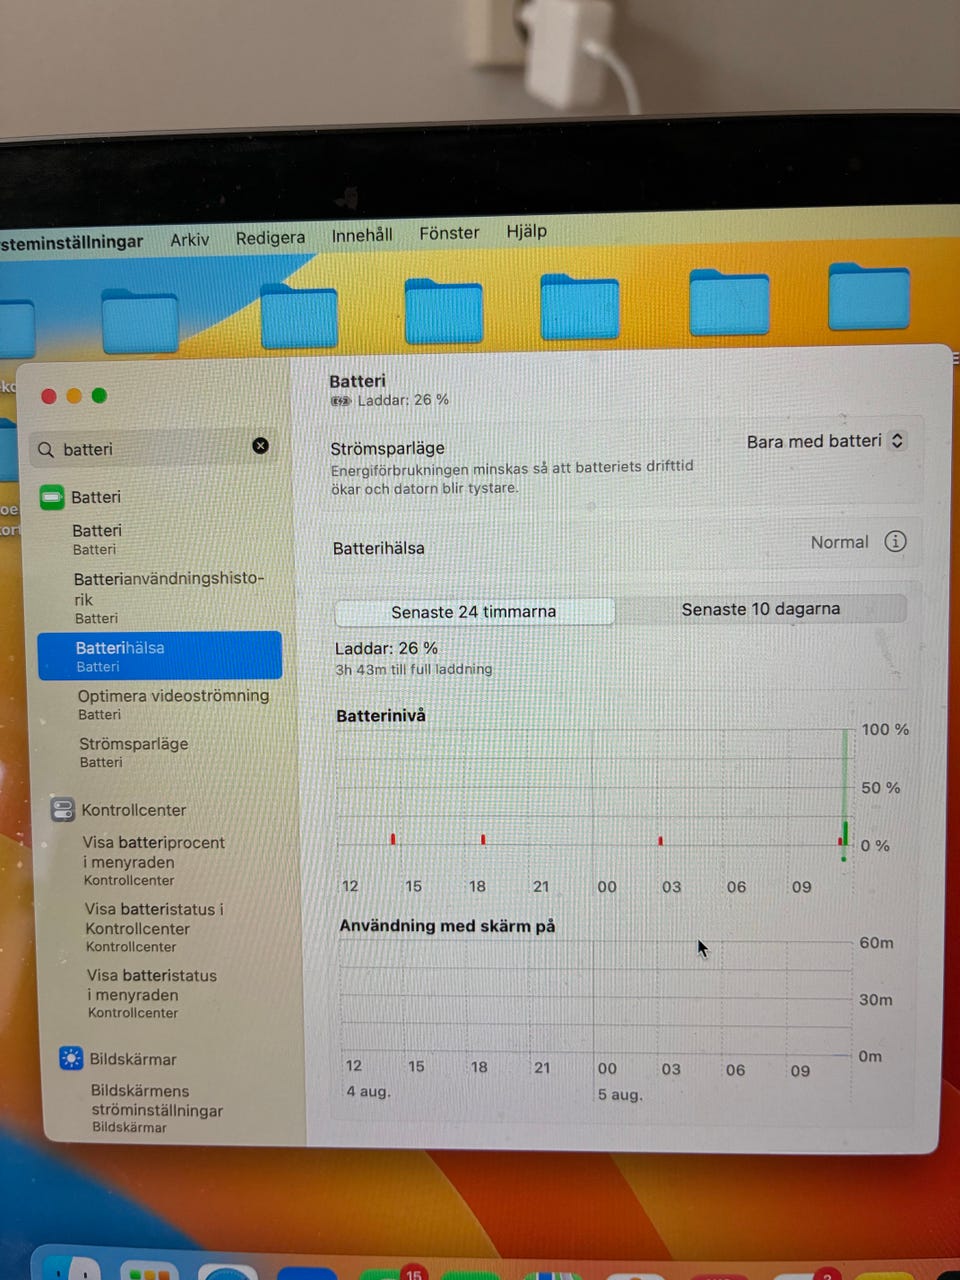Click the green charging bar in Batterinivå chart
Image resolution: width=960 pixels, height=1280 pixels.
pos(846,832)
